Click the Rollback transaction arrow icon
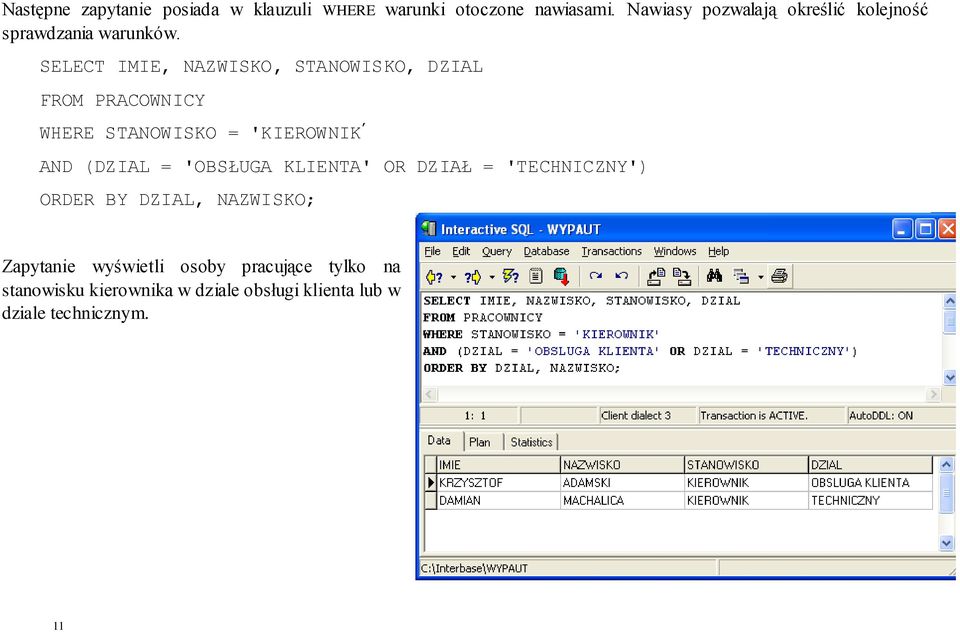The width and height of the screenshot is (960, 632). tap(621, 276)
